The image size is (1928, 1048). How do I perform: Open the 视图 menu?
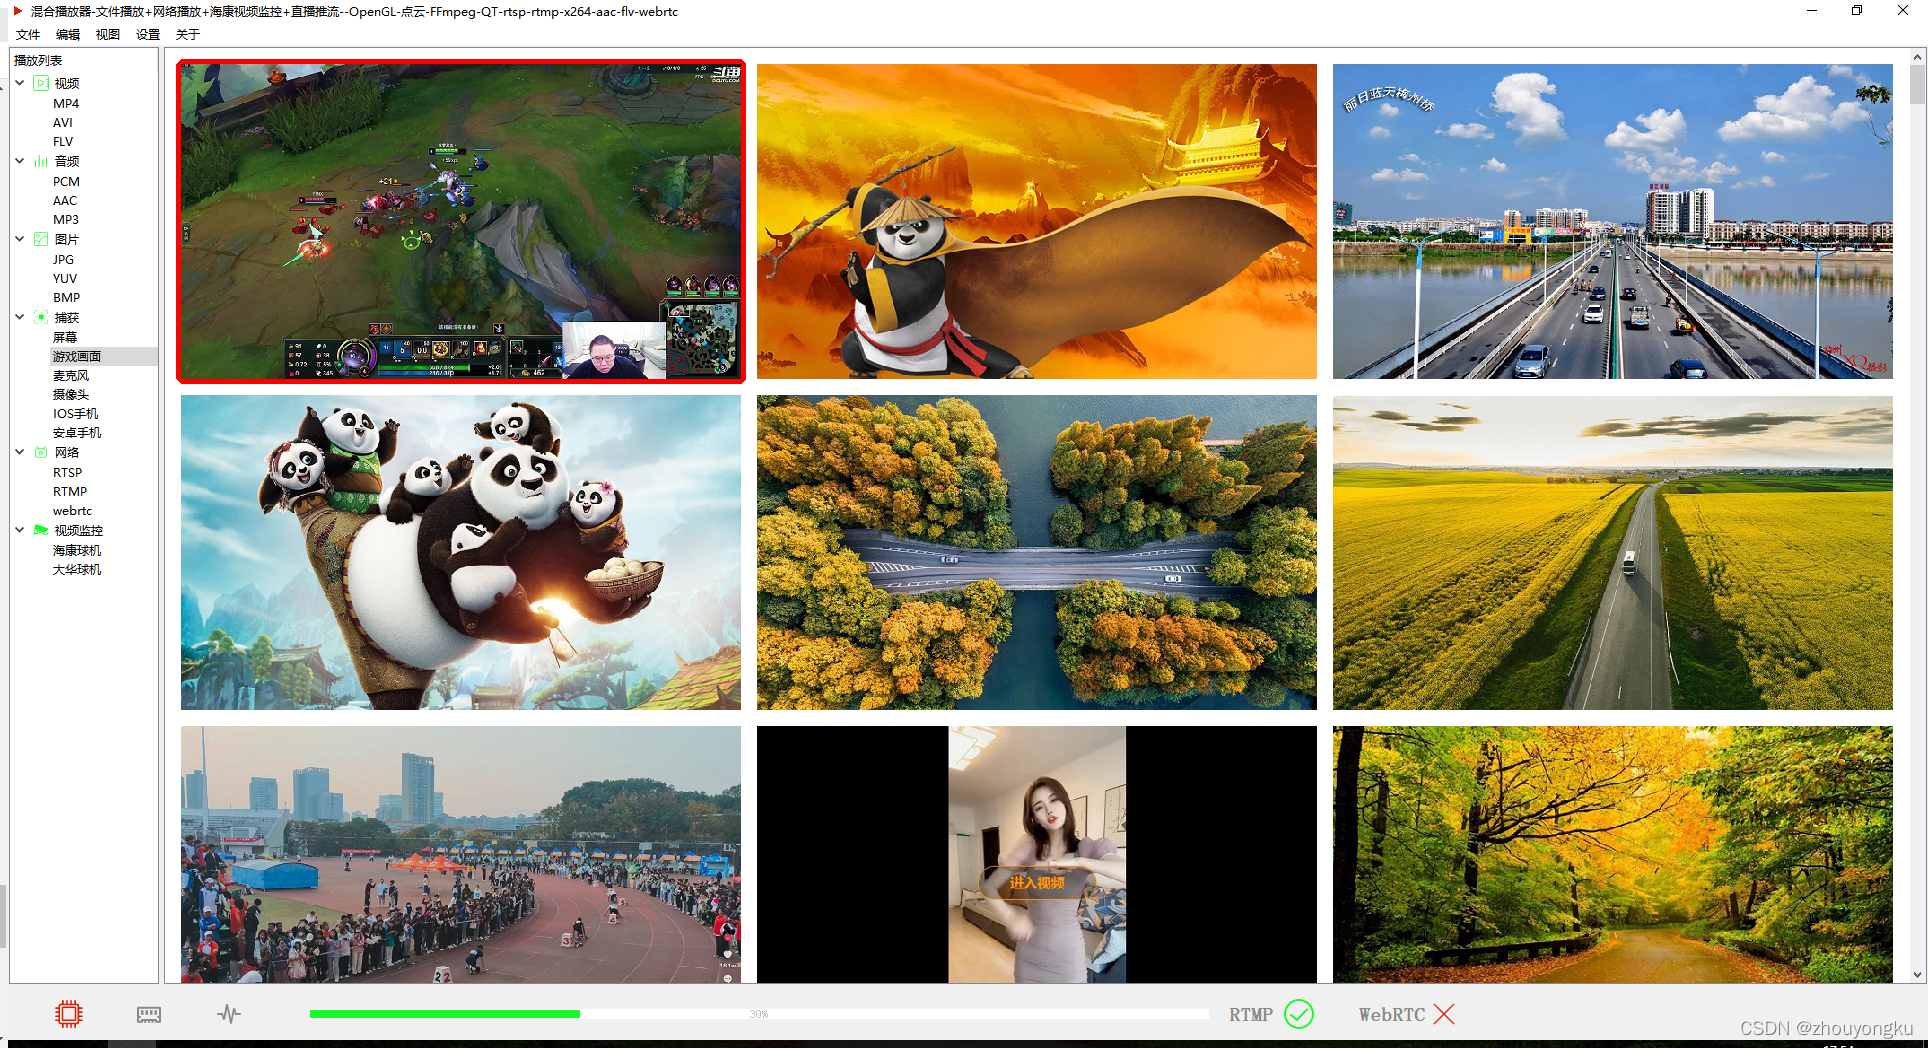[x=108, y=34]
